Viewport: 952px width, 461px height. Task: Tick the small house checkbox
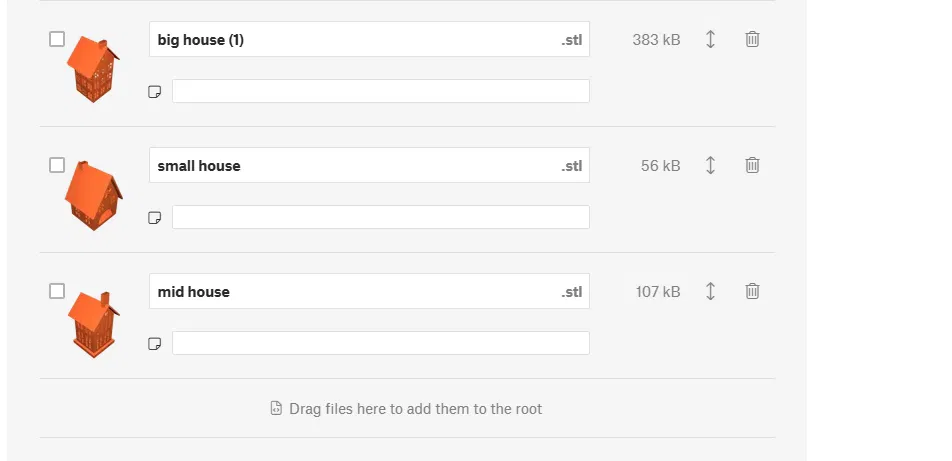(x=57, y=165)
